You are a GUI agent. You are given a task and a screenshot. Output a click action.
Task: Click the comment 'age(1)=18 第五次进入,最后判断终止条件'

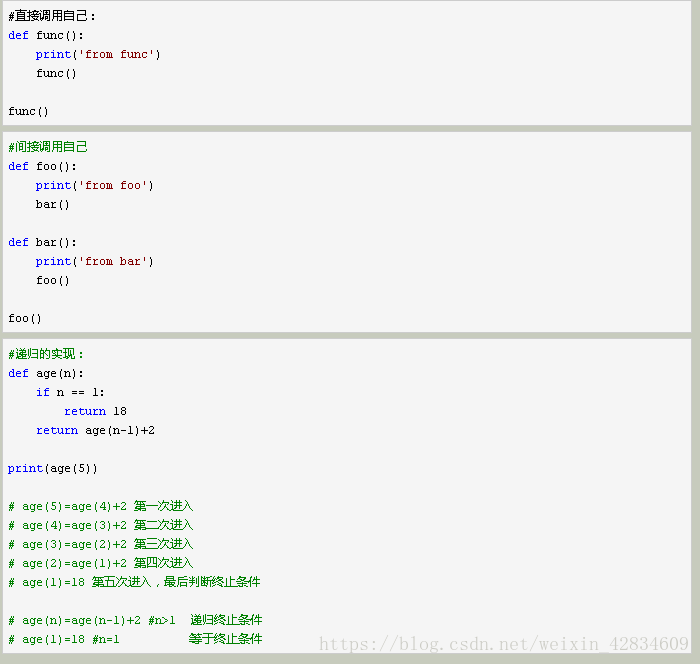point(134,582)
